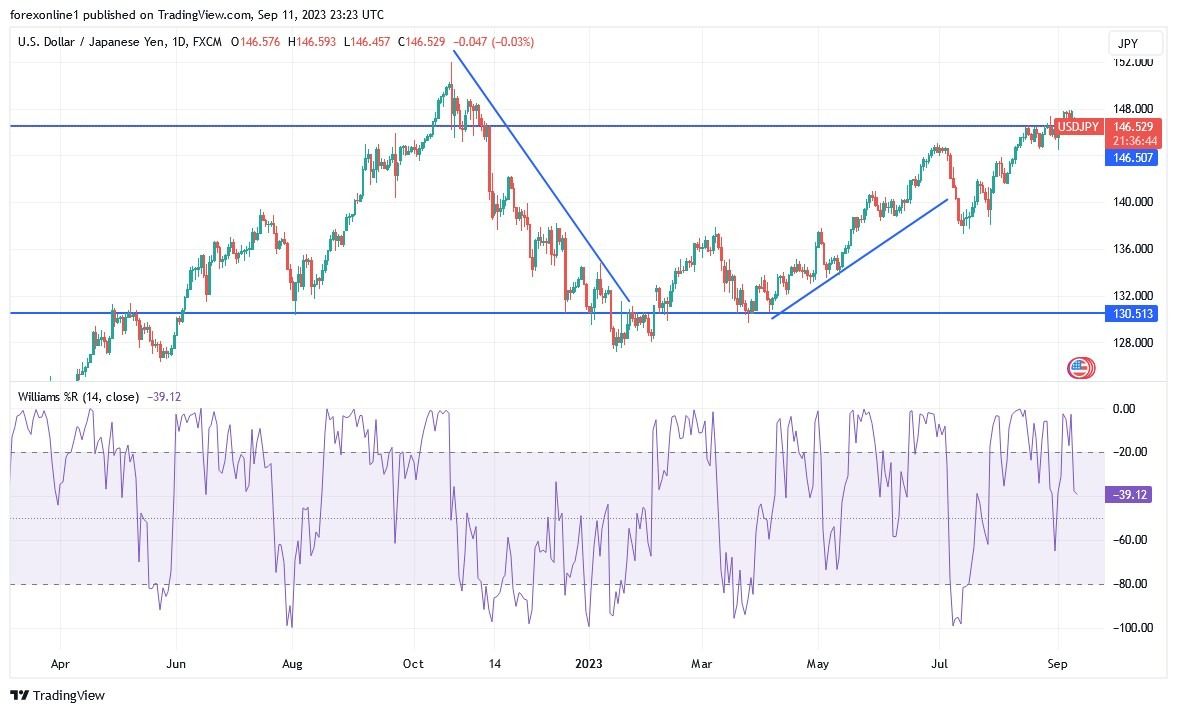Click the Sep label on time axis
Screen dimensions: 1177x713
coord(1057,664)
